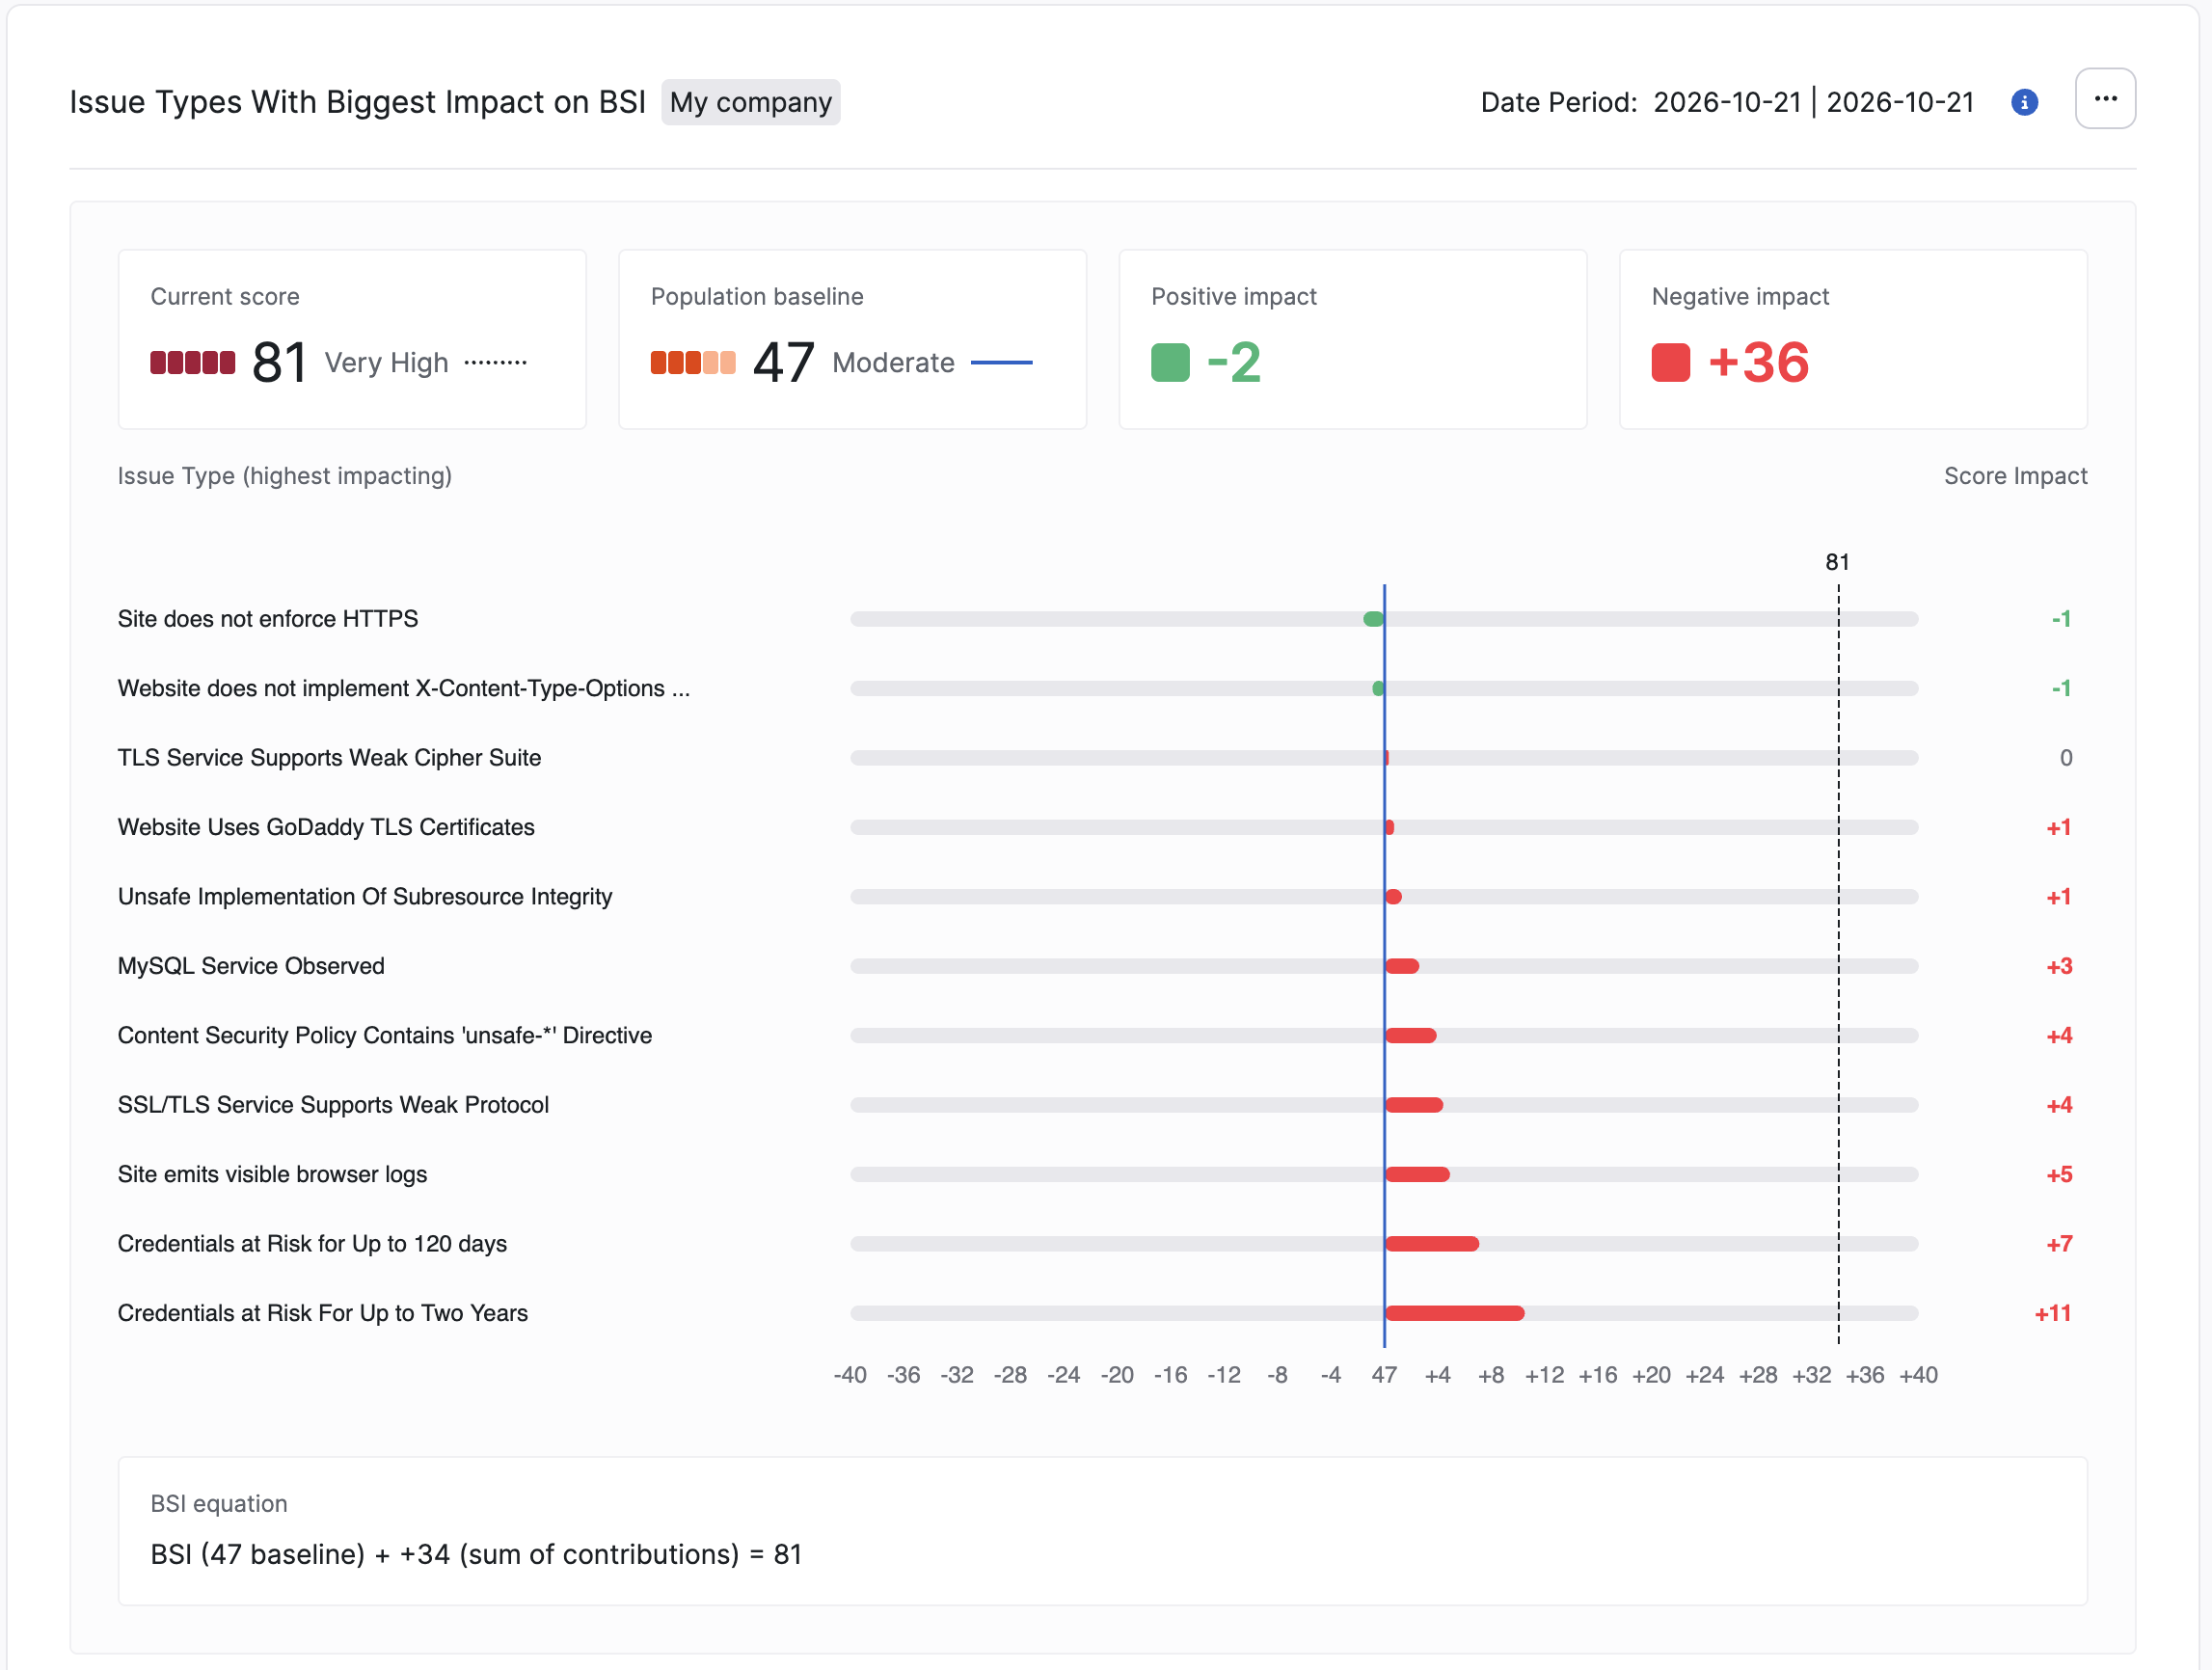Click the orange Population baseline severity blocks
Screen dimensions: 2212x1670
tap(693, 362)
